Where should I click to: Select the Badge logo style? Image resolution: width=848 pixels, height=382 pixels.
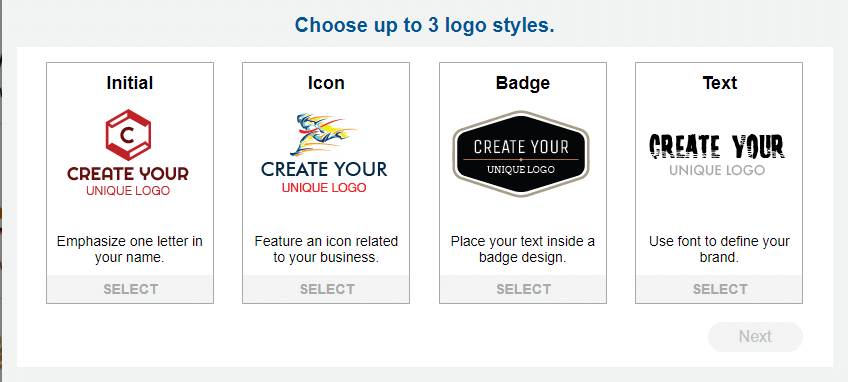pyautogui.click(x=523, y=289)
